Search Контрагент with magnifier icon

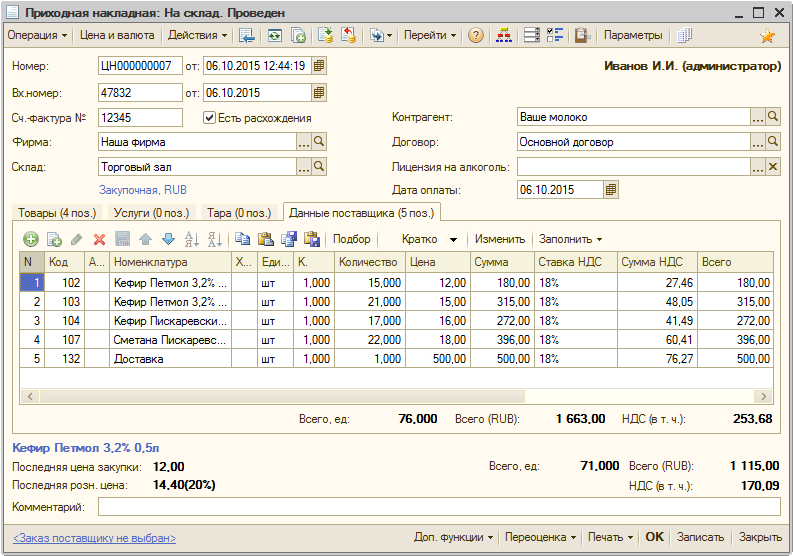point(773,117)
